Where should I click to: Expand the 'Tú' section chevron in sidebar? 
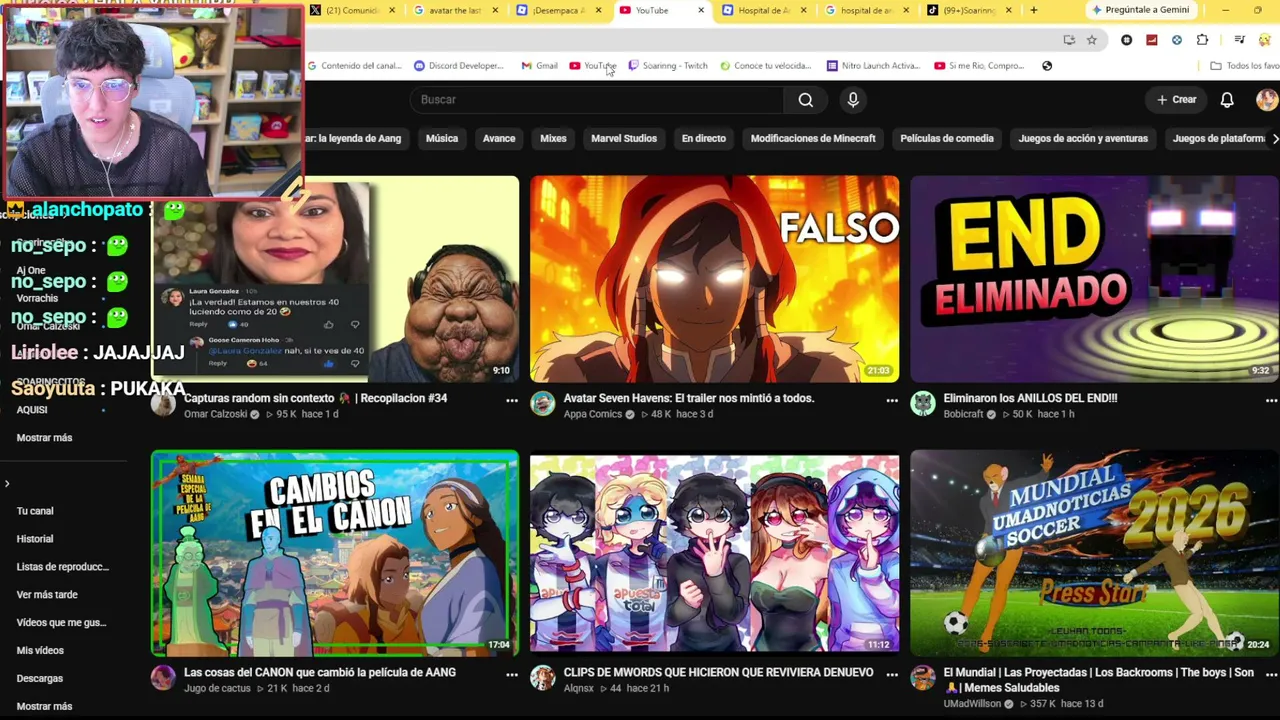[7, 484]
